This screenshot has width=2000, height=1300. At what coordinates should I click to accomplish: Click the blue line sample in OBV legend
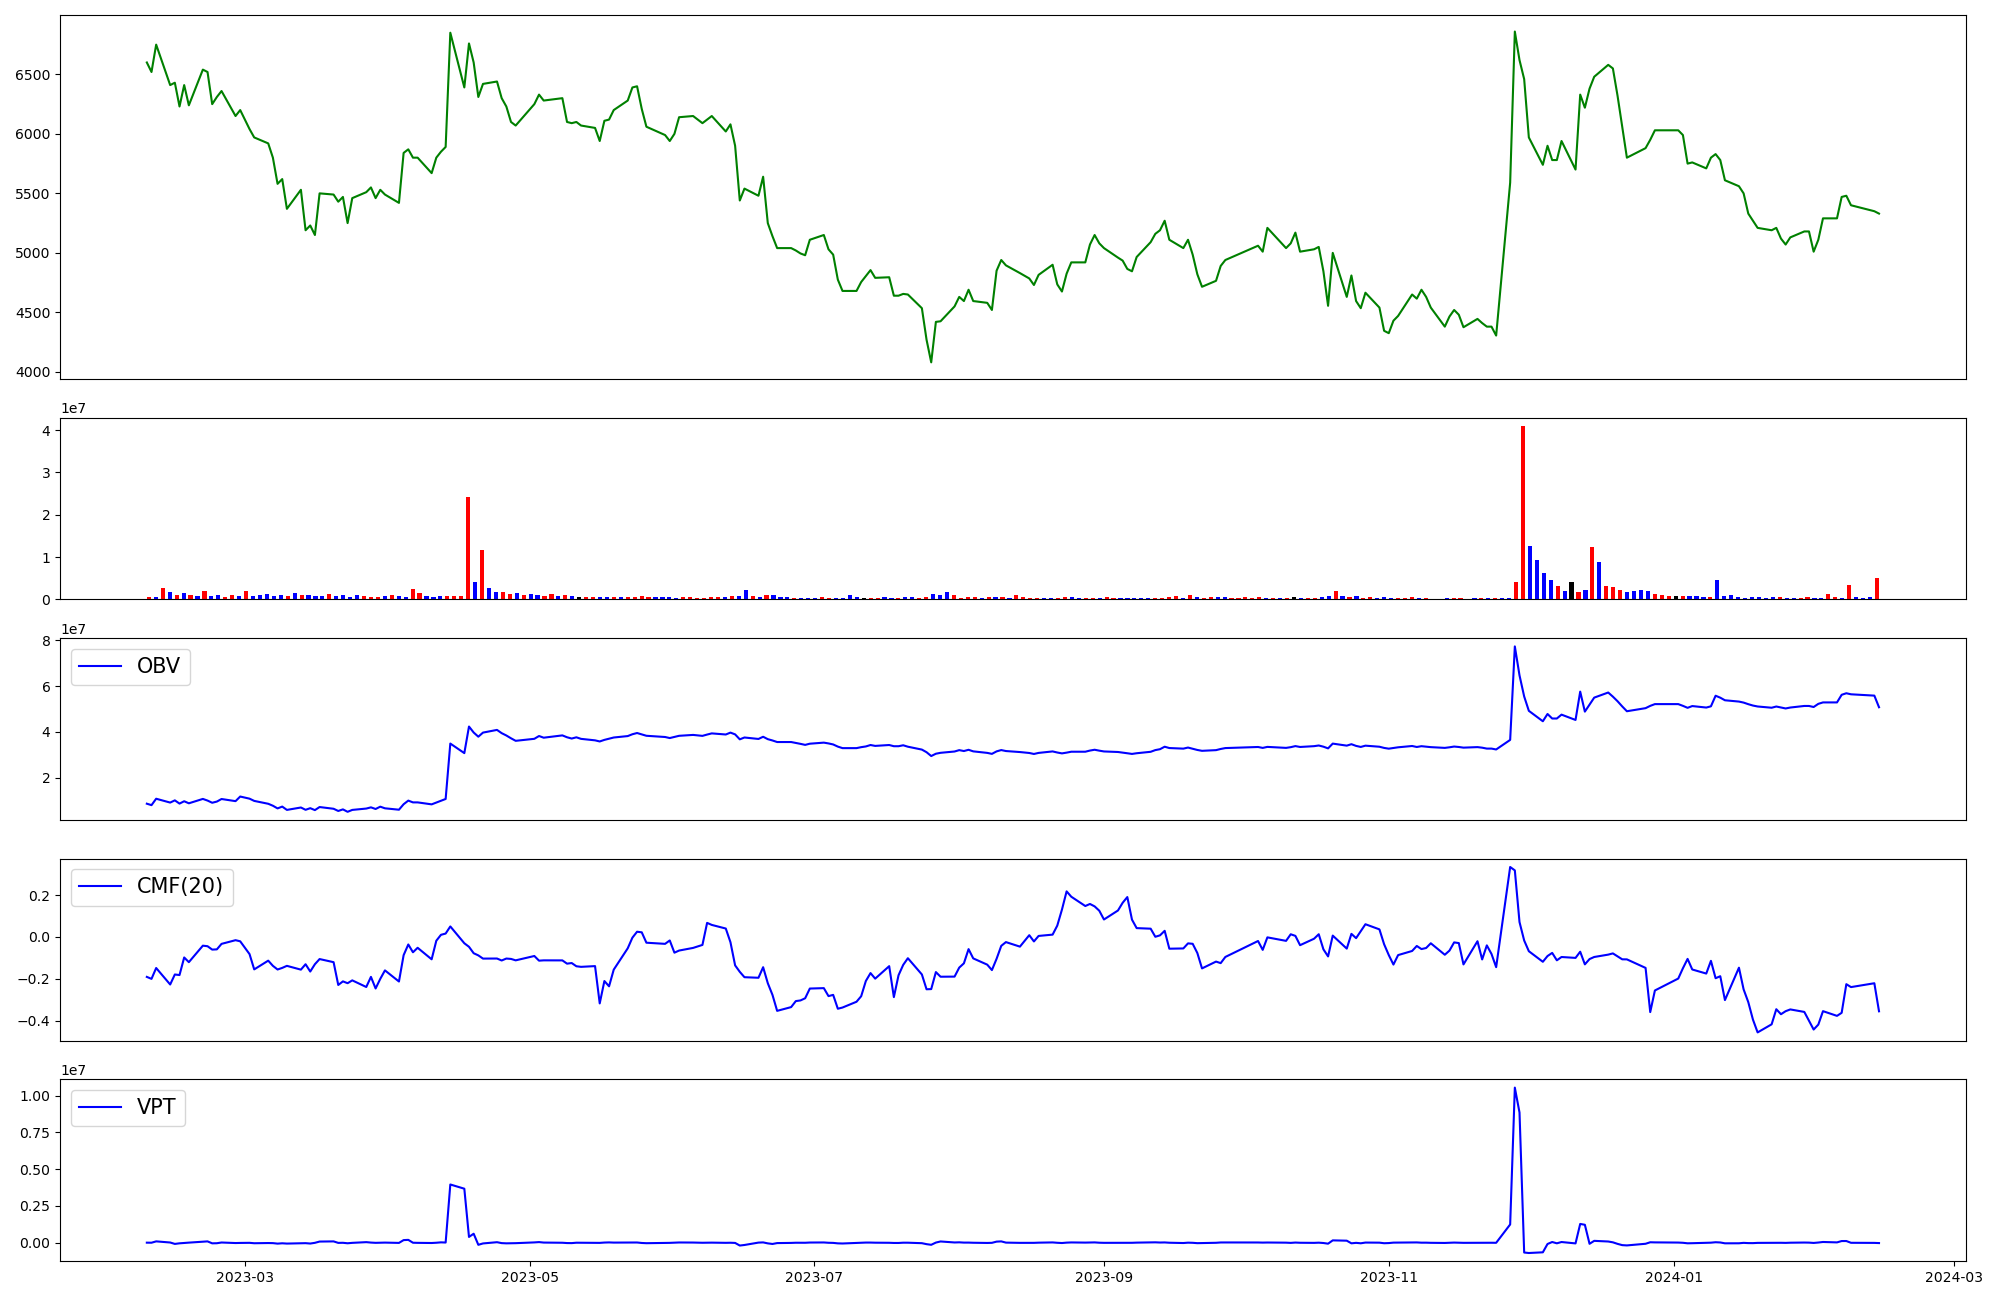[x=100, y=667]
